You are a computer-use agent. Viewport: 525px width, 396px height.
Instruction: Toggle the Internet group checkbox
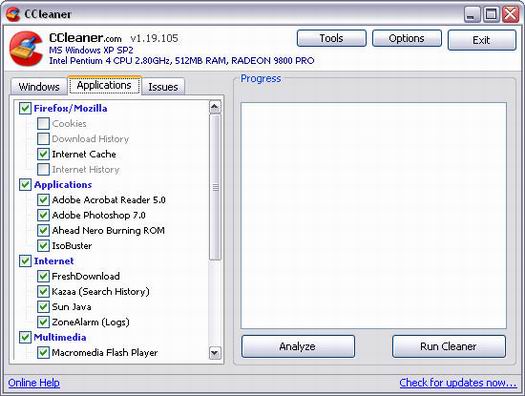pyautogui.click(x=25, y=261)
